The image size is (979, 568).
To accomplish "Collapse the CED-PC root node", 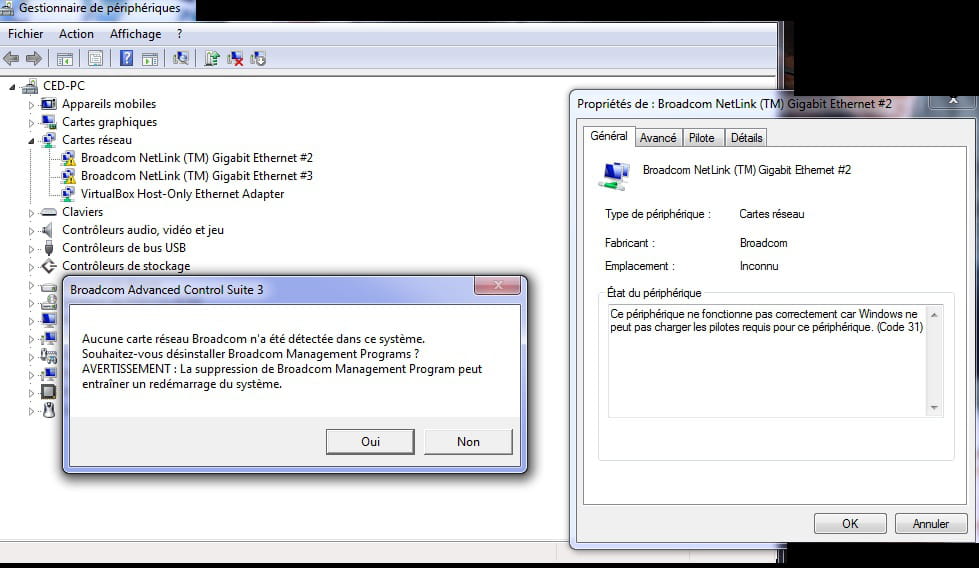I will coord(12,87).
